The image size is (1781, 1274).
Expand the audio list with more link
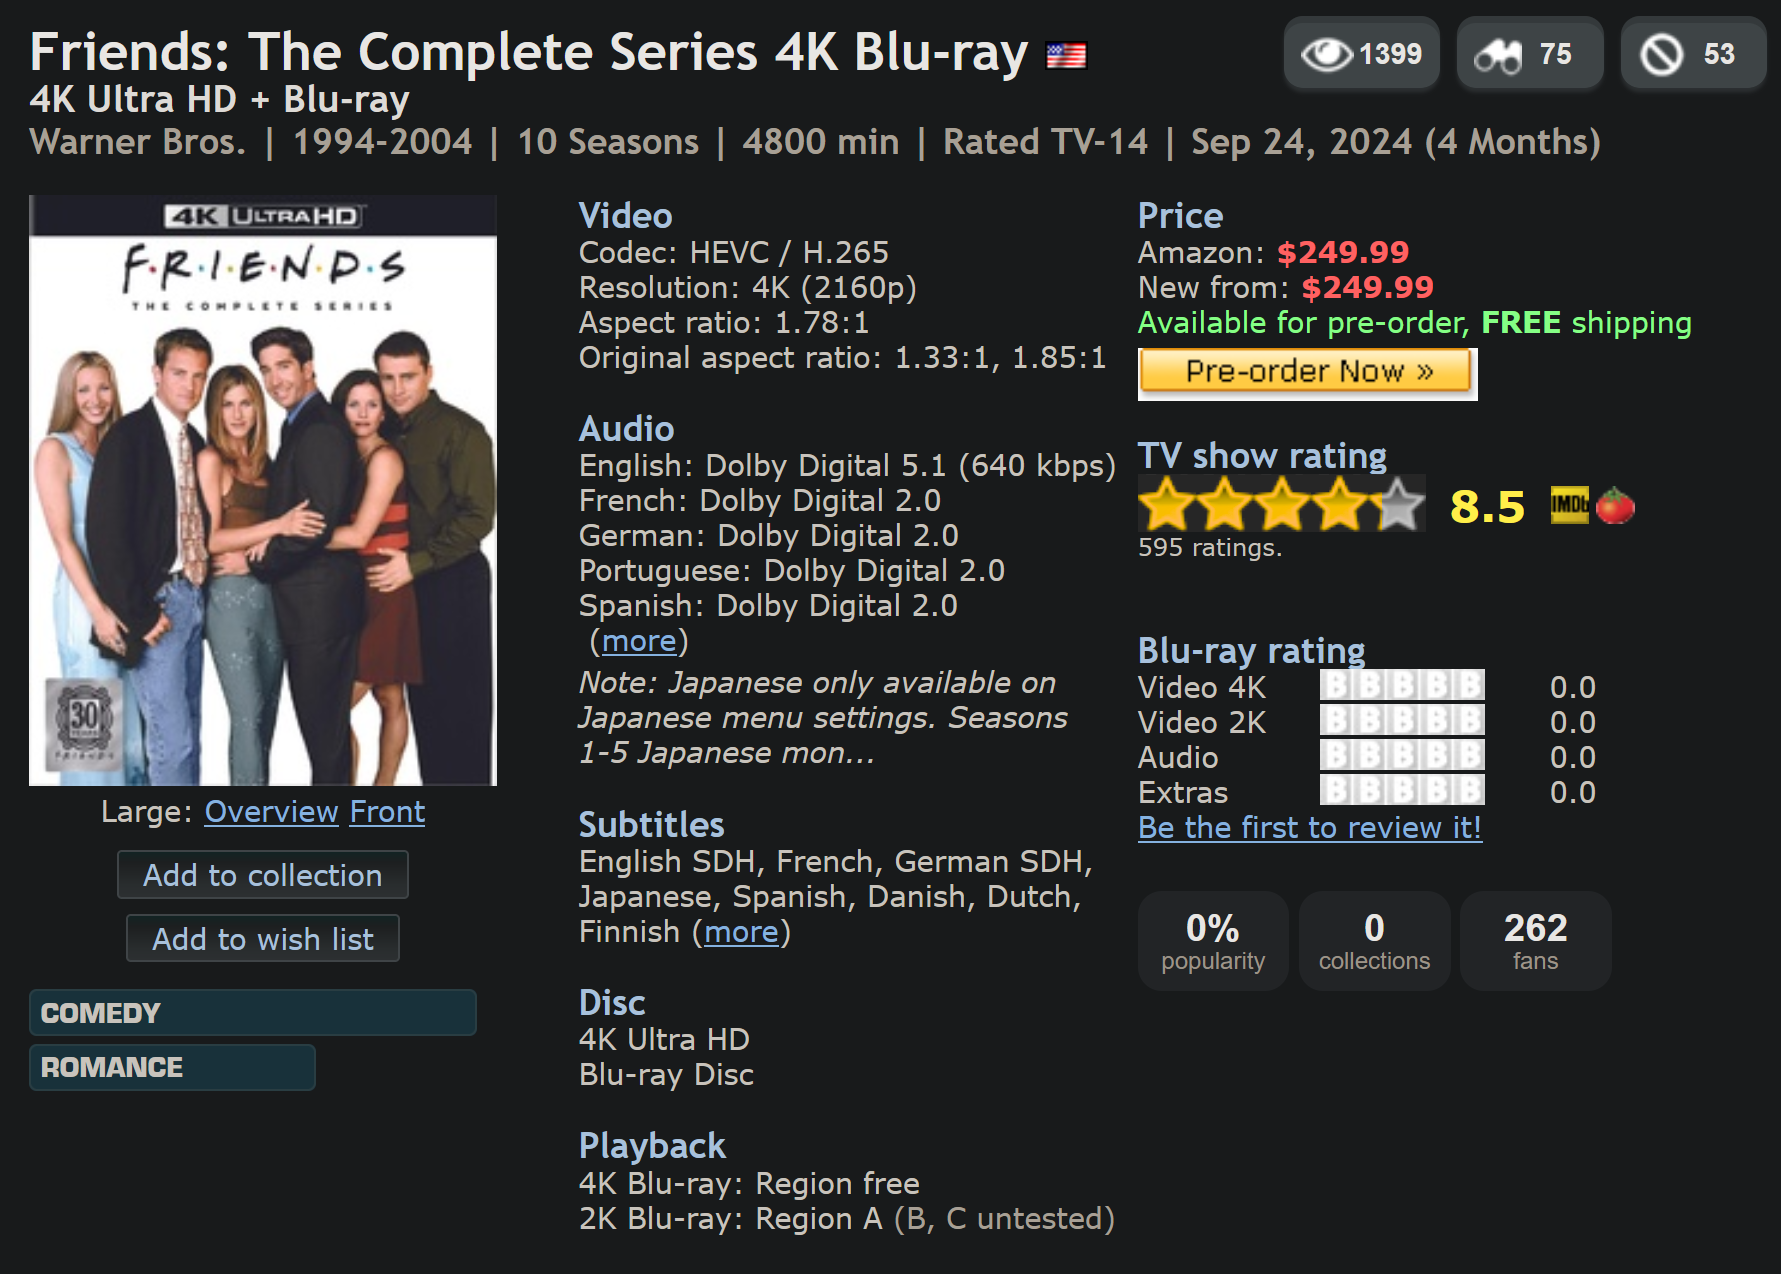(639, 641)
